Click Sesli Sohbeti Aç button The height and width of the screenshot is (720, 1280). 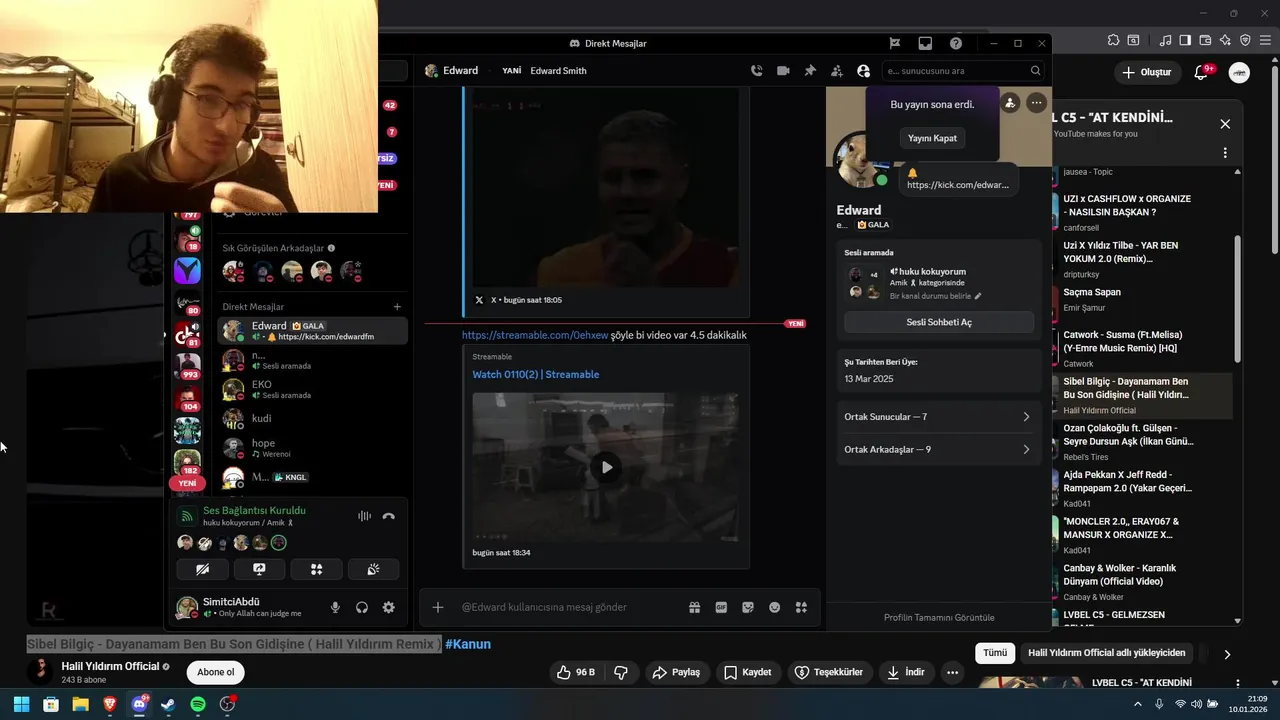tap(939, 322)
